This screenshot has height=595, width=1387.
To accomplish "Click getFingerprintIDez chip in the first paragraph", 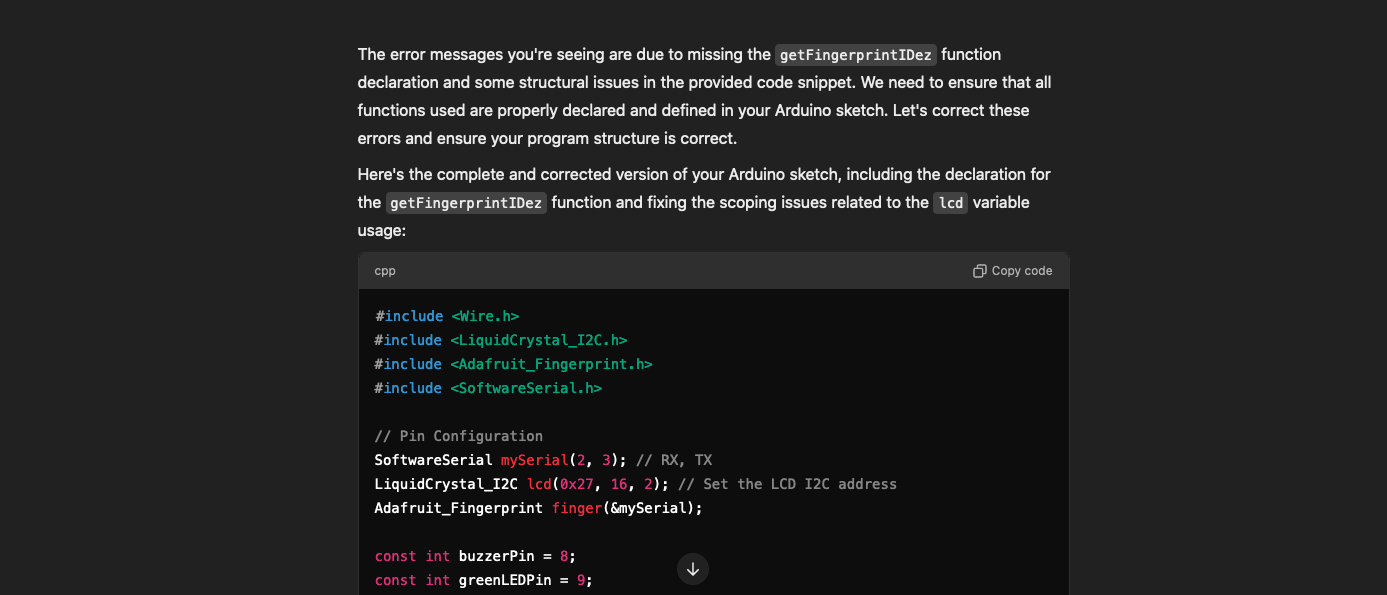I will pyautogui.click(x=856, y=55).
